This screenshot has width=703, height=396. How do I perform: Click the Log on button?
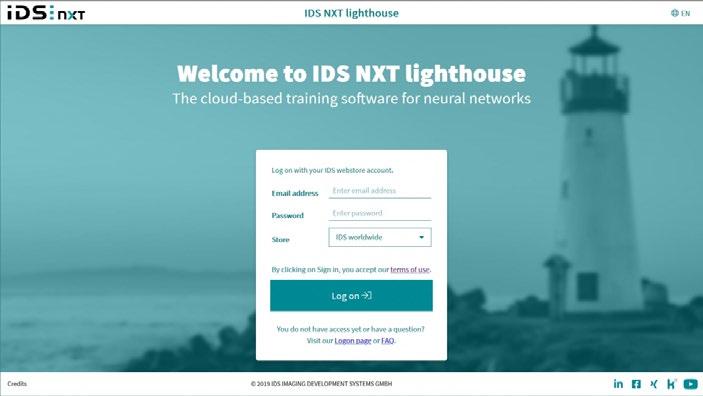[x=352, y=296]
